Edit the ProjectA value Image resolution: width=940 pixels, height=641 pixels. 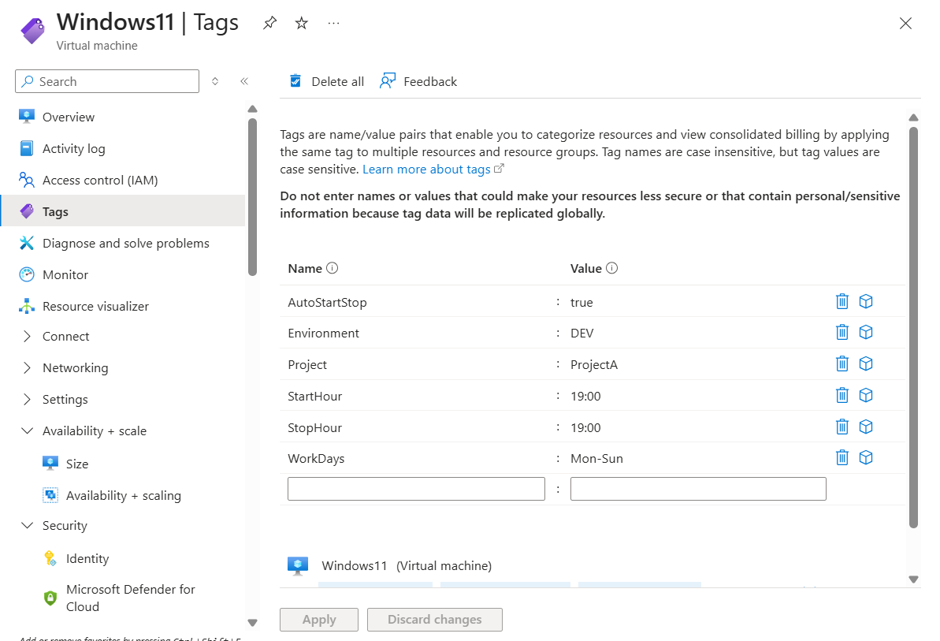click(x=594, y=365)
